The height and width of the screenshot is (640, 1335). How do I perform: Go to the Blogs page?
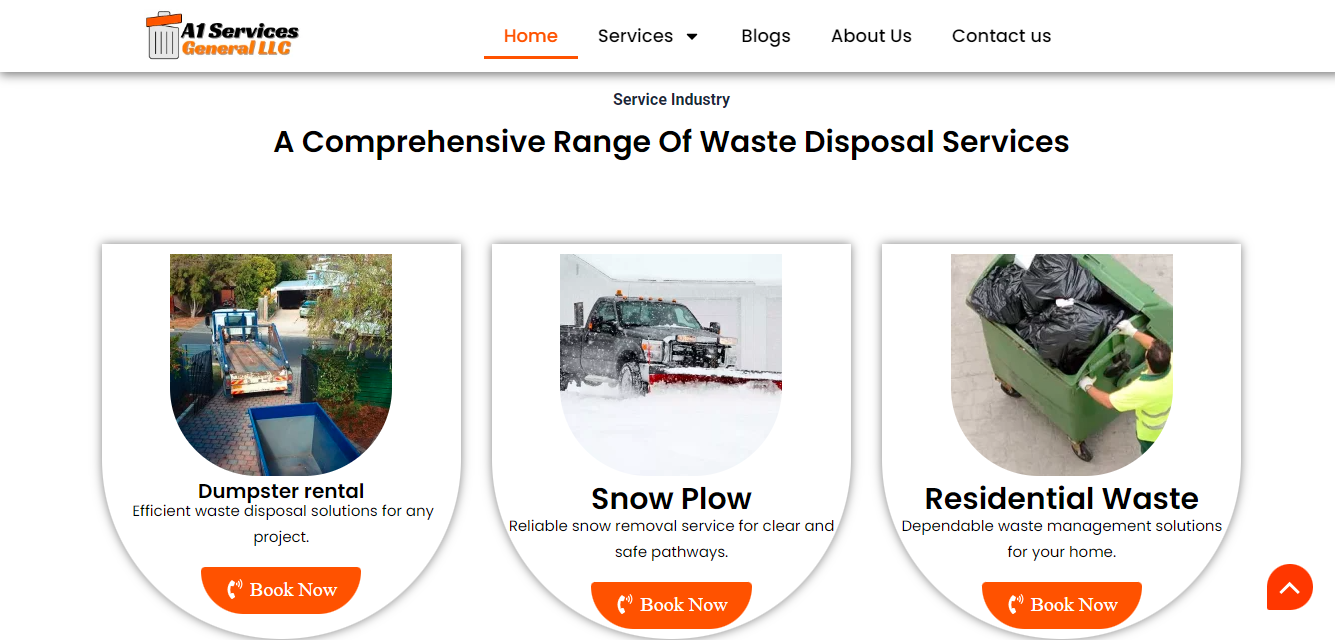click(x=766, y=36)
